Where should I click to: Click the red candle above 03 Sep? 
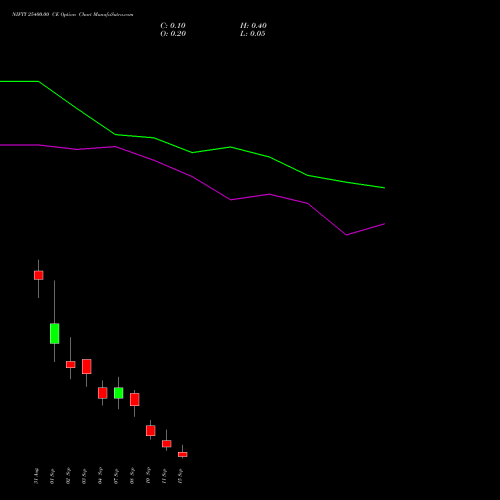point(87,366)
